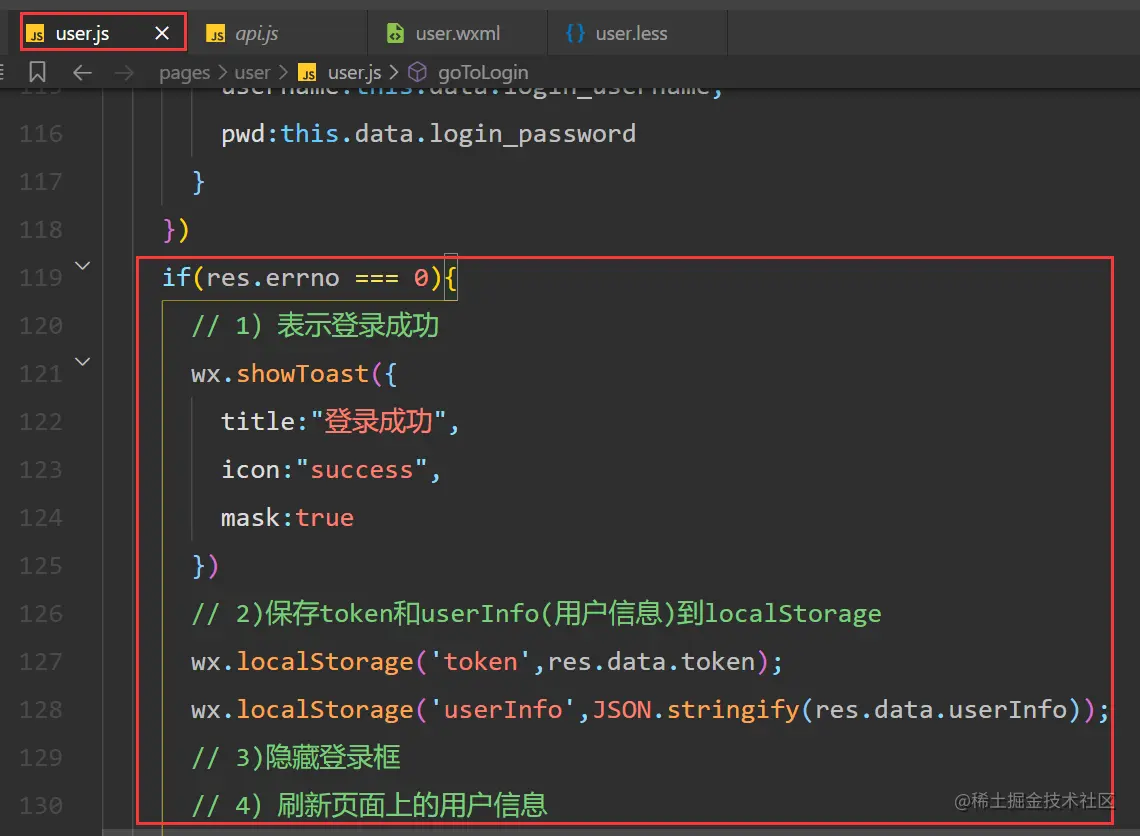The image size is (1140, 836).
Task: Open the user.wxml tab
Action: (457, 33)
